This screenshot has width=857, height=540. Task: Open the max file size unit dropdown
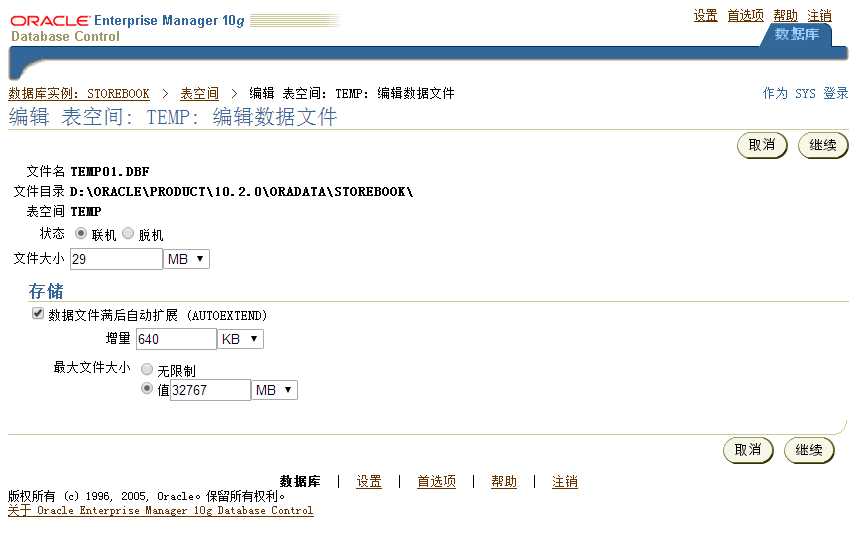[x=274, y=390]
